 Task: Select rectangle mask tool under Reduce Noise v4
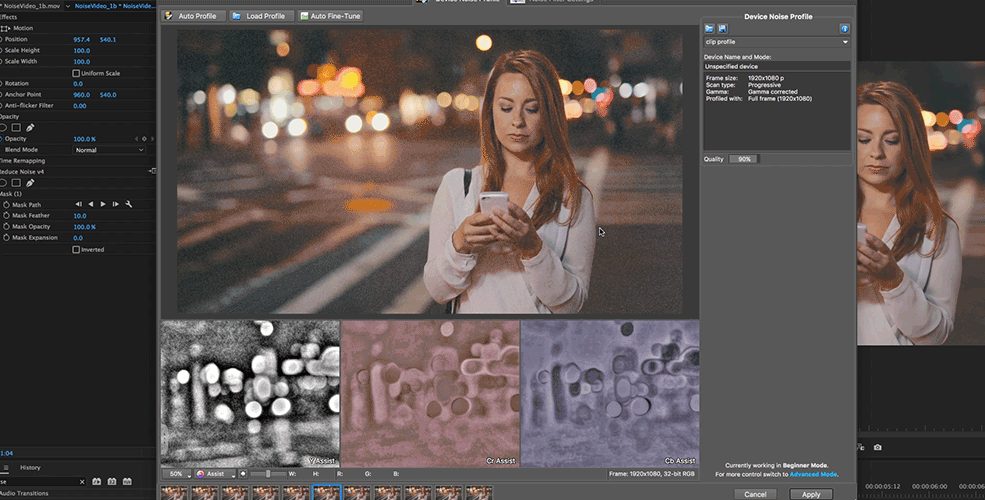click(16, 183)
